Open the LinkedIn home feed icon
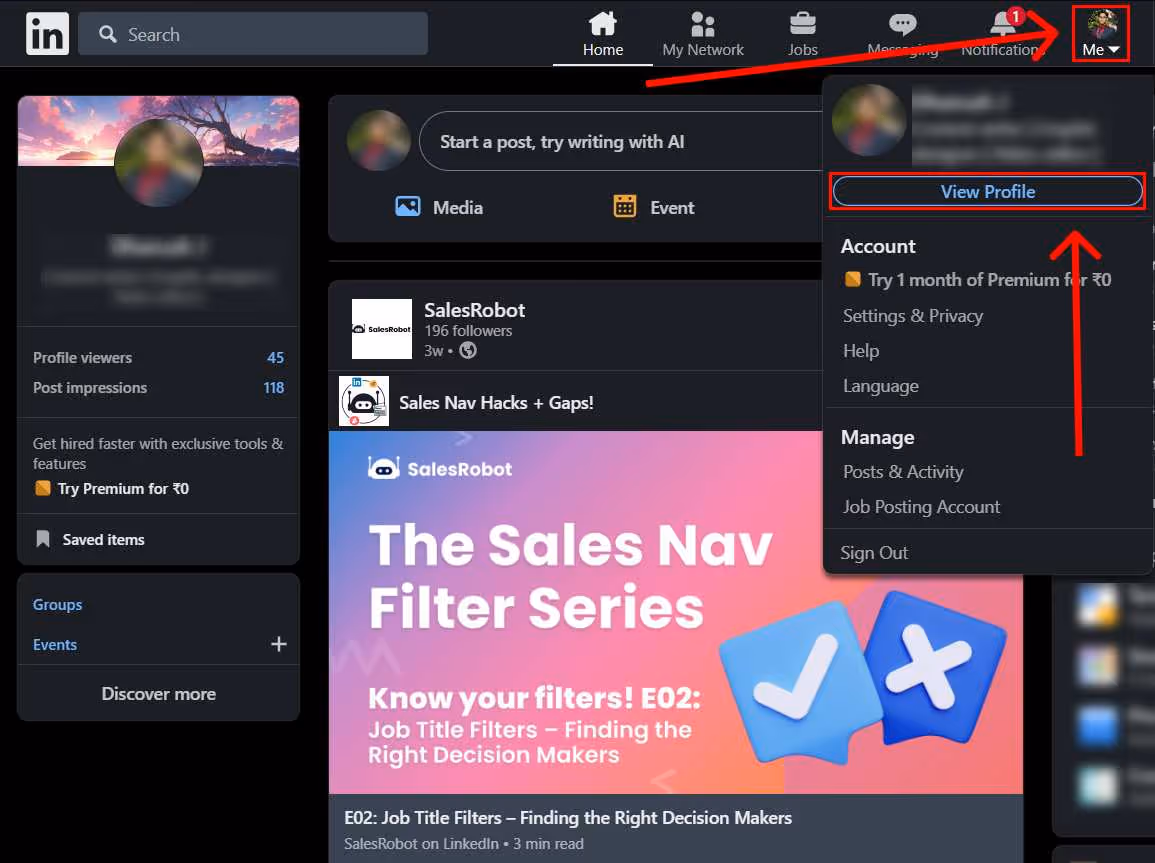This screenshot has height=863, width=1155. [x=602, y=25]
